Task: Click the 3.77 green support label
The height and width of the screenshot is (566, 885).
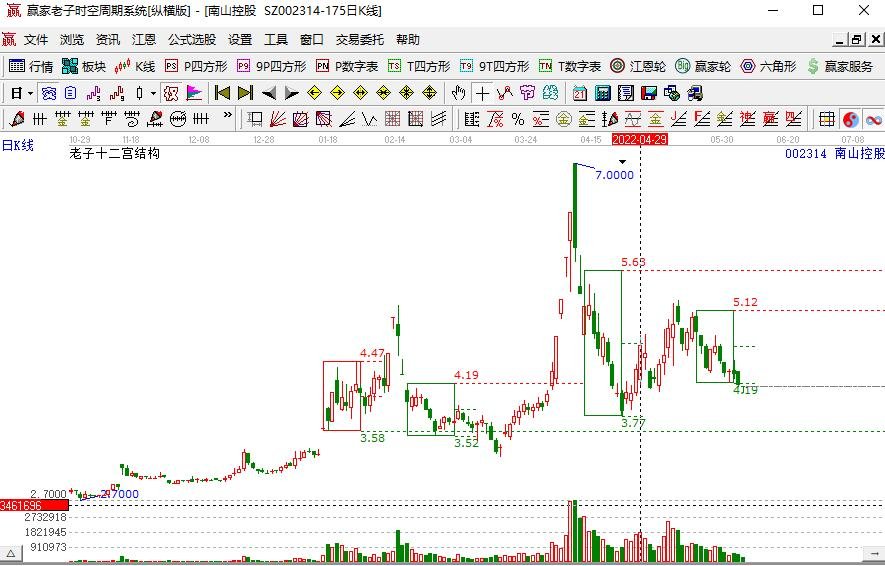Action: click(x=633, y=423)
